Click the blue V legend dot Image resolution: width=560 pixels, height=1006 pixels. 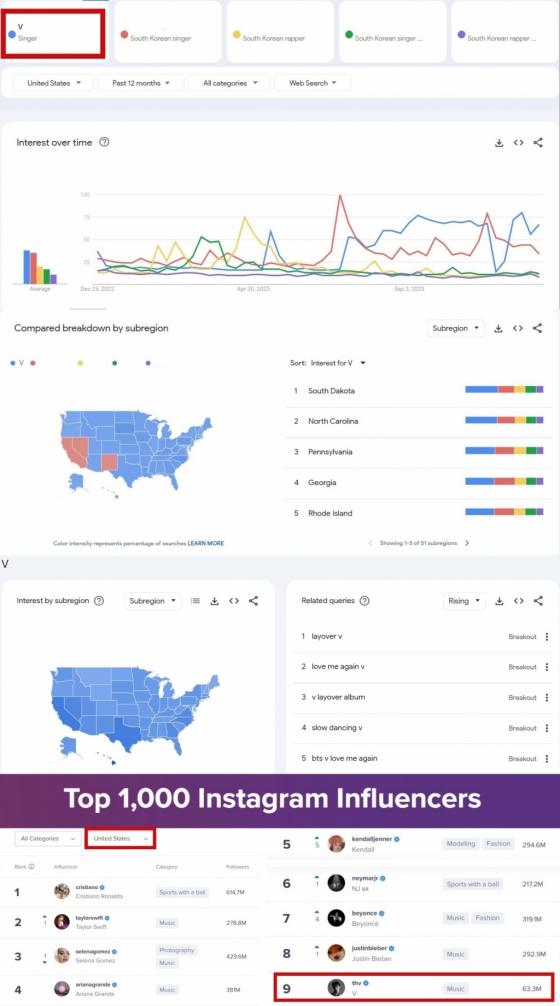click(13, 363)
